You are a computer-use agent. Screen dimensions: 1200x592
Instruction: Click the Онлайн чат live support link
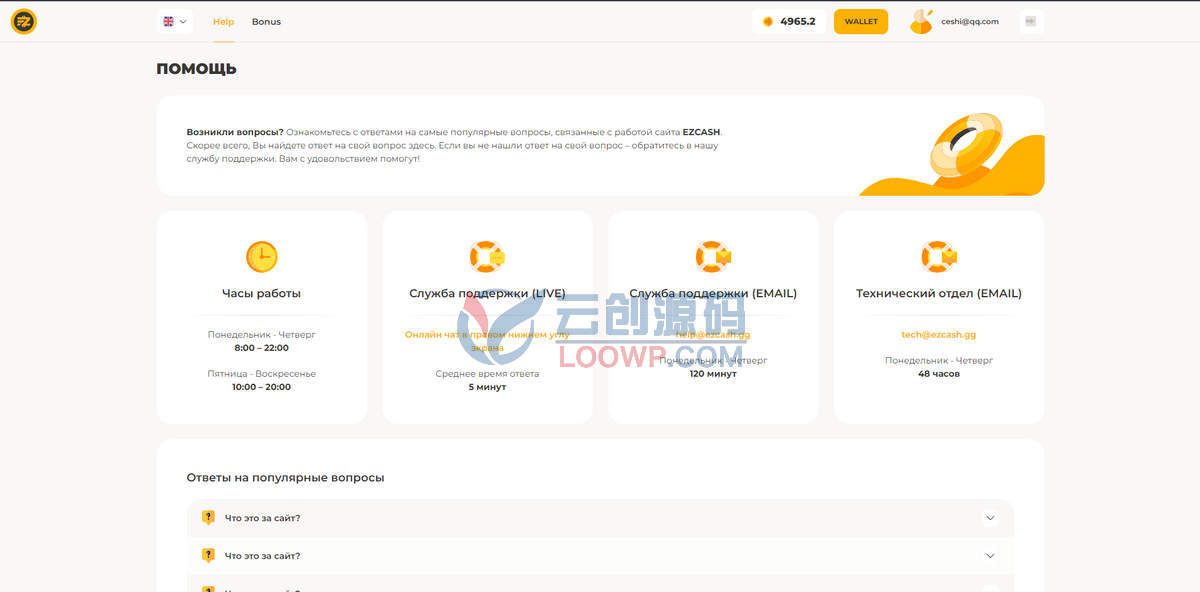[x=487, y=341]
